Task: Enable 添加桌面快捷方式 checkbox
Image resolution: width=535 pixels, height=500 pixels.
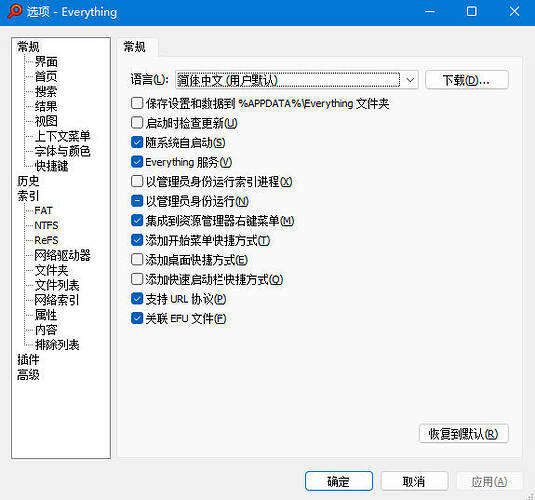Action: 137,259
